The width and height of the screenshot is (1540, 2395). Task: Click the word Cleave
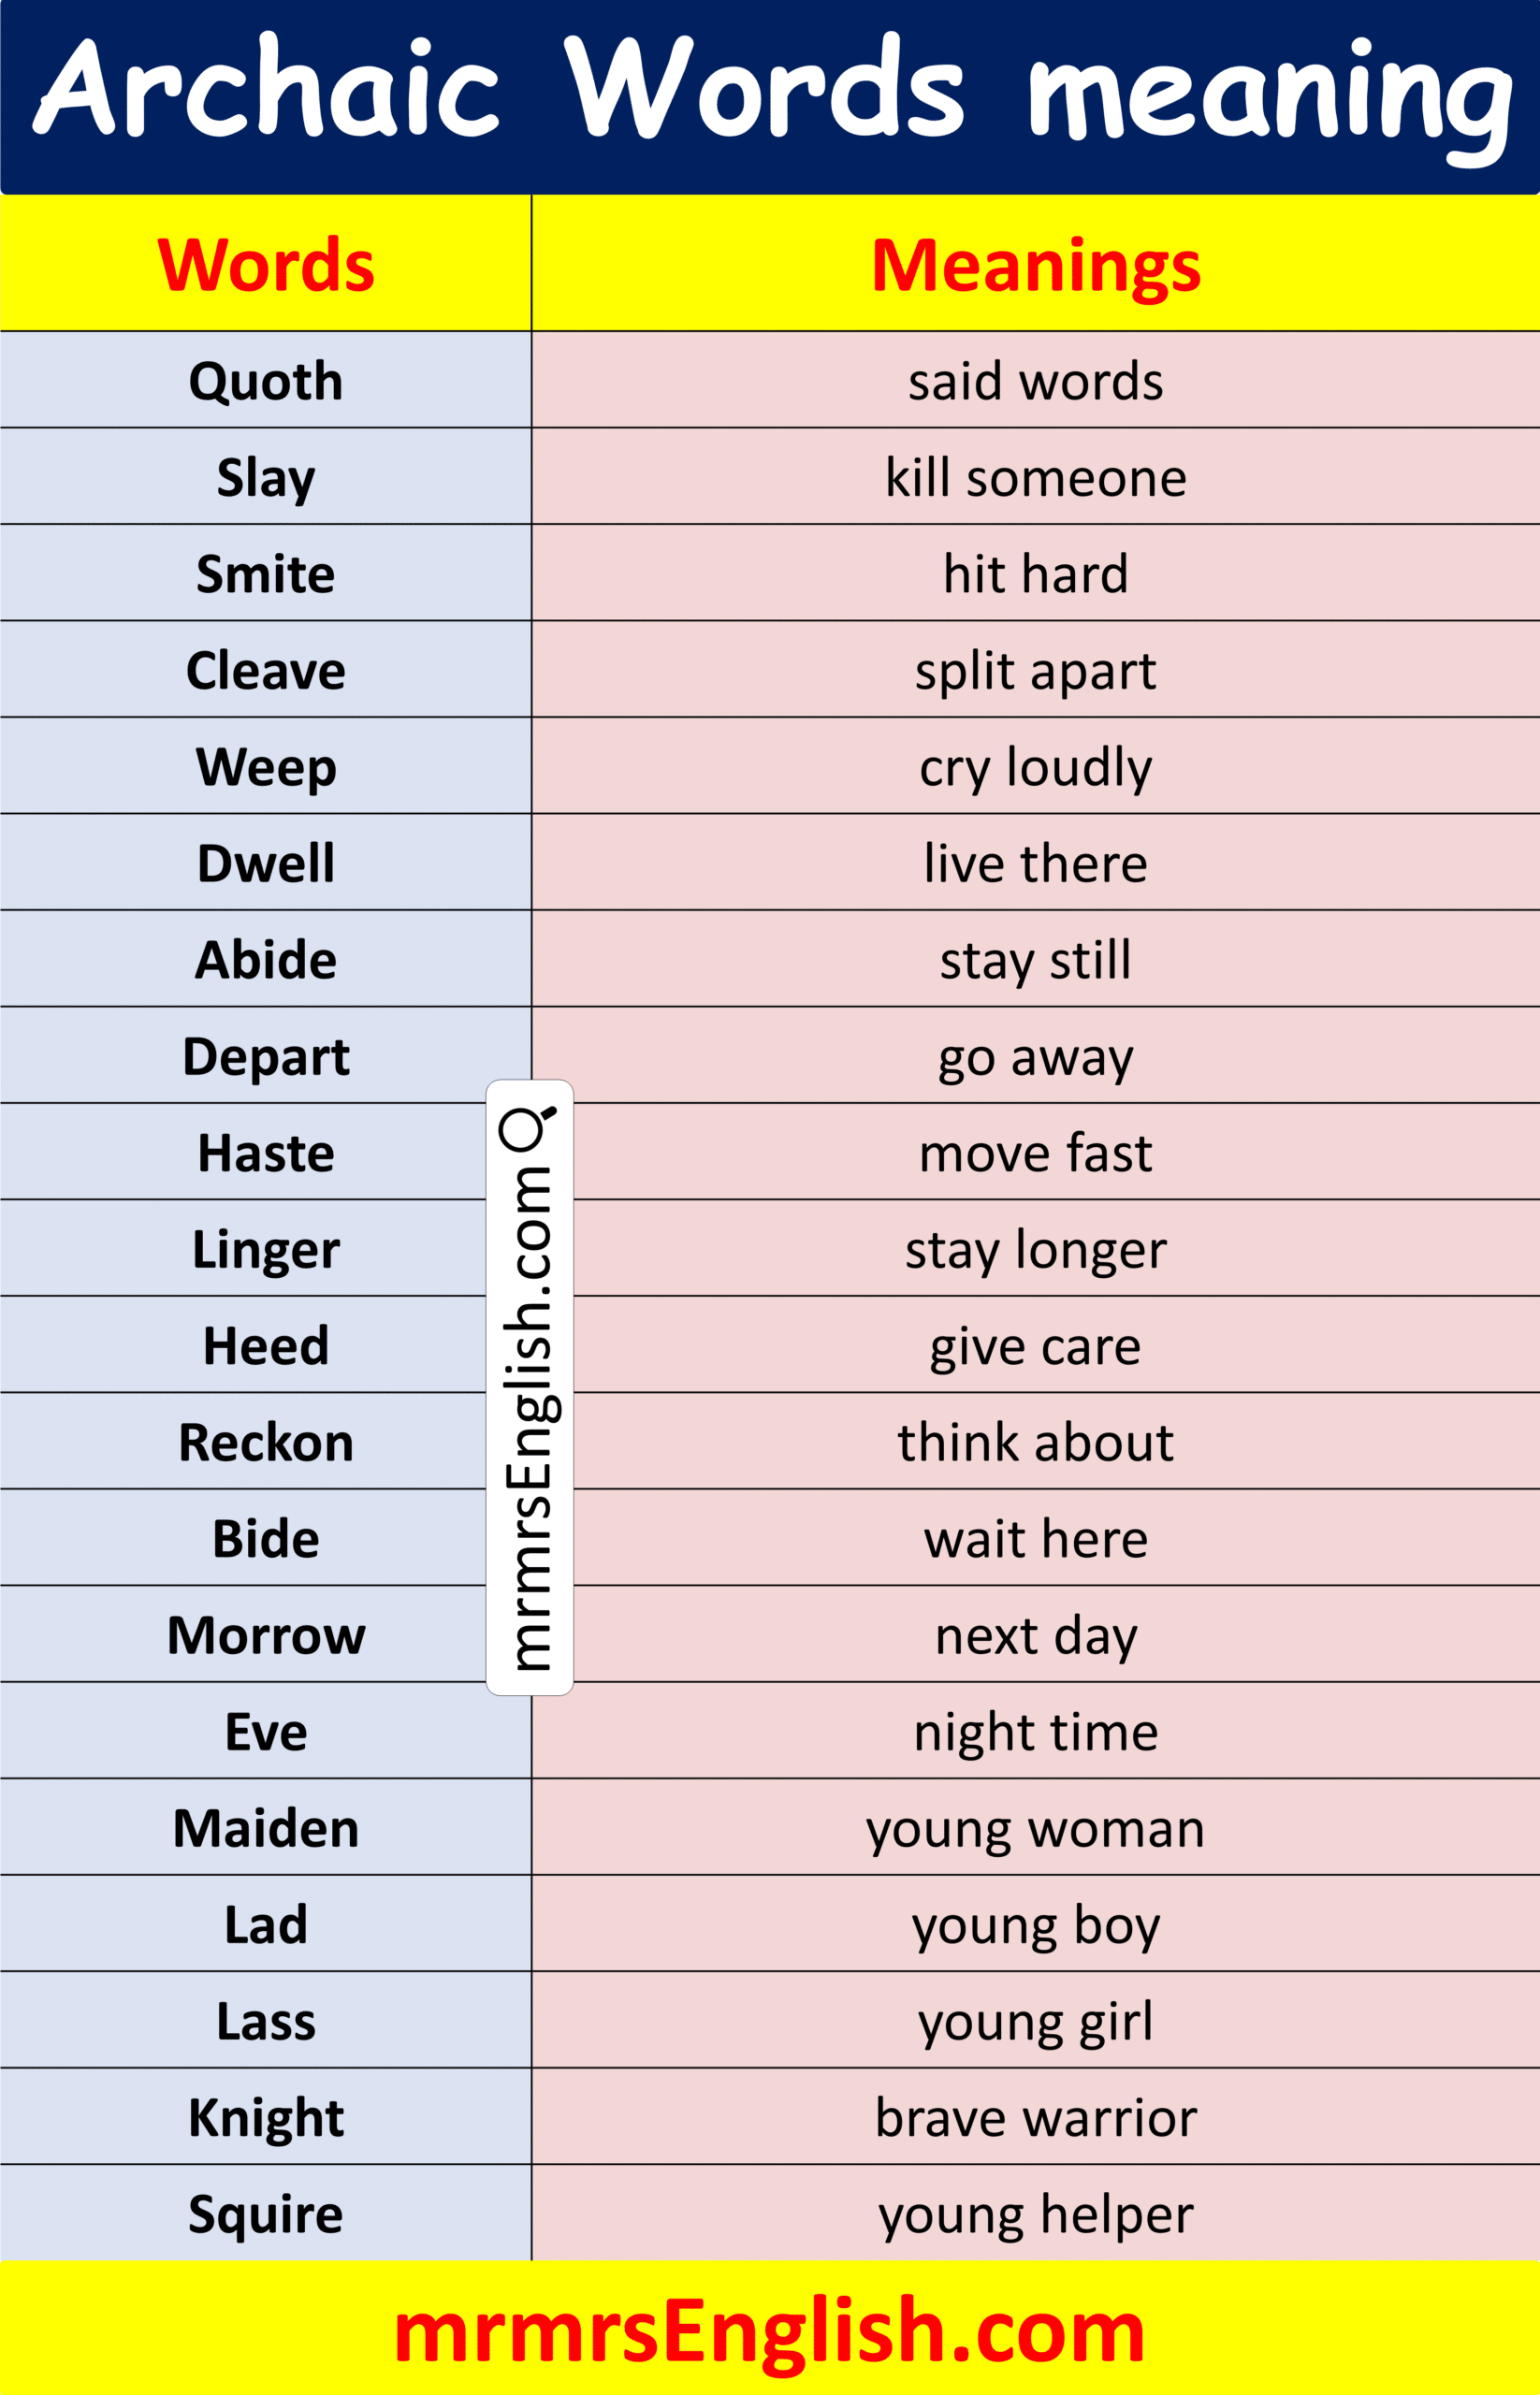(x=265, y=670)
